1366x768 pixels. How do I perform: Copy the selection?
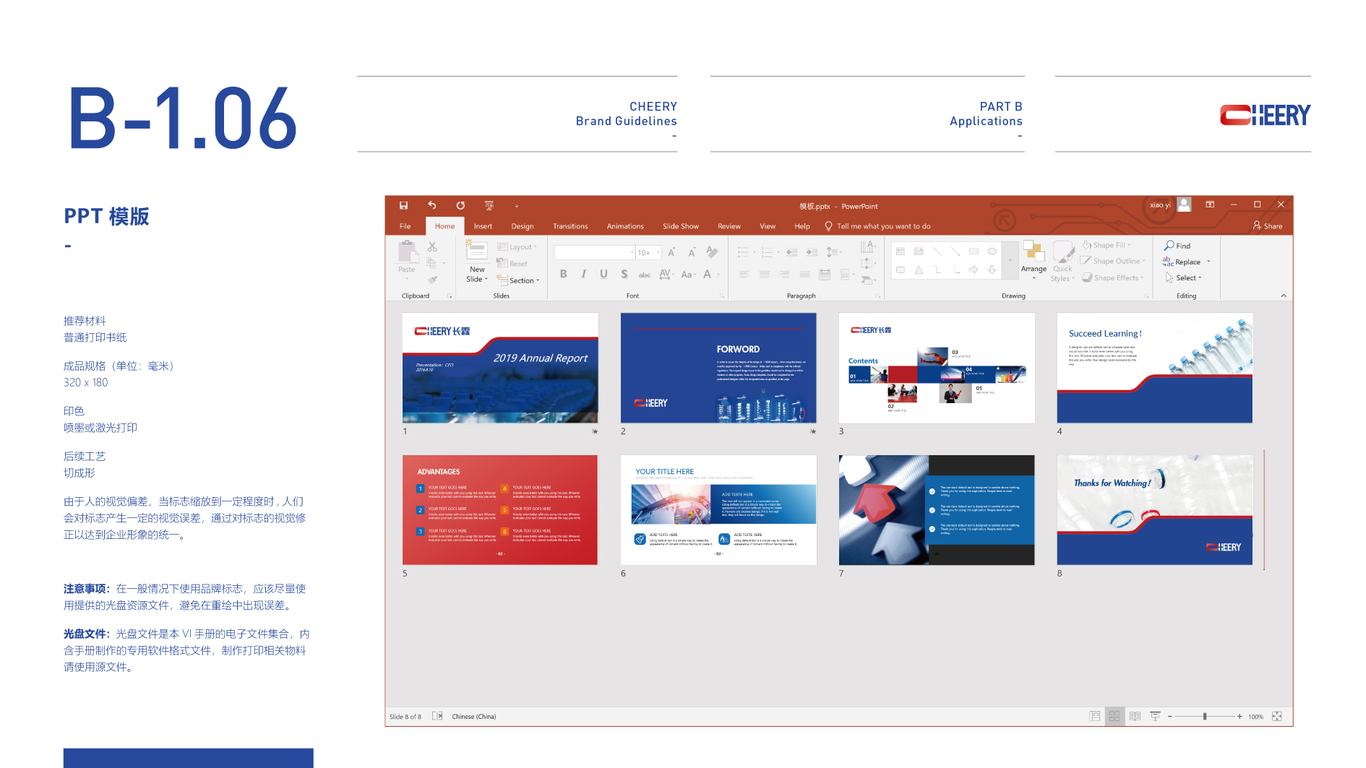click(432, 263)
